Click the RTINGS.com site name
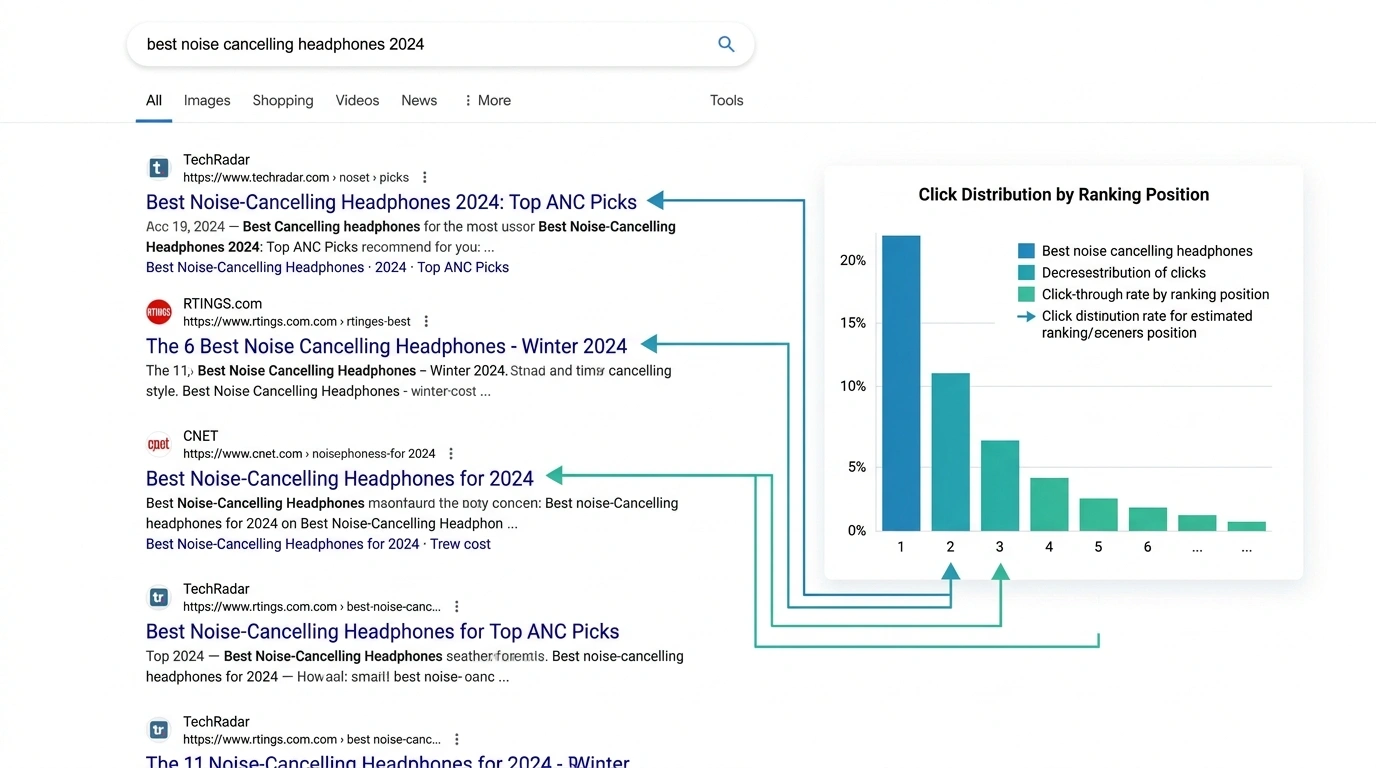 click(222, 303)
